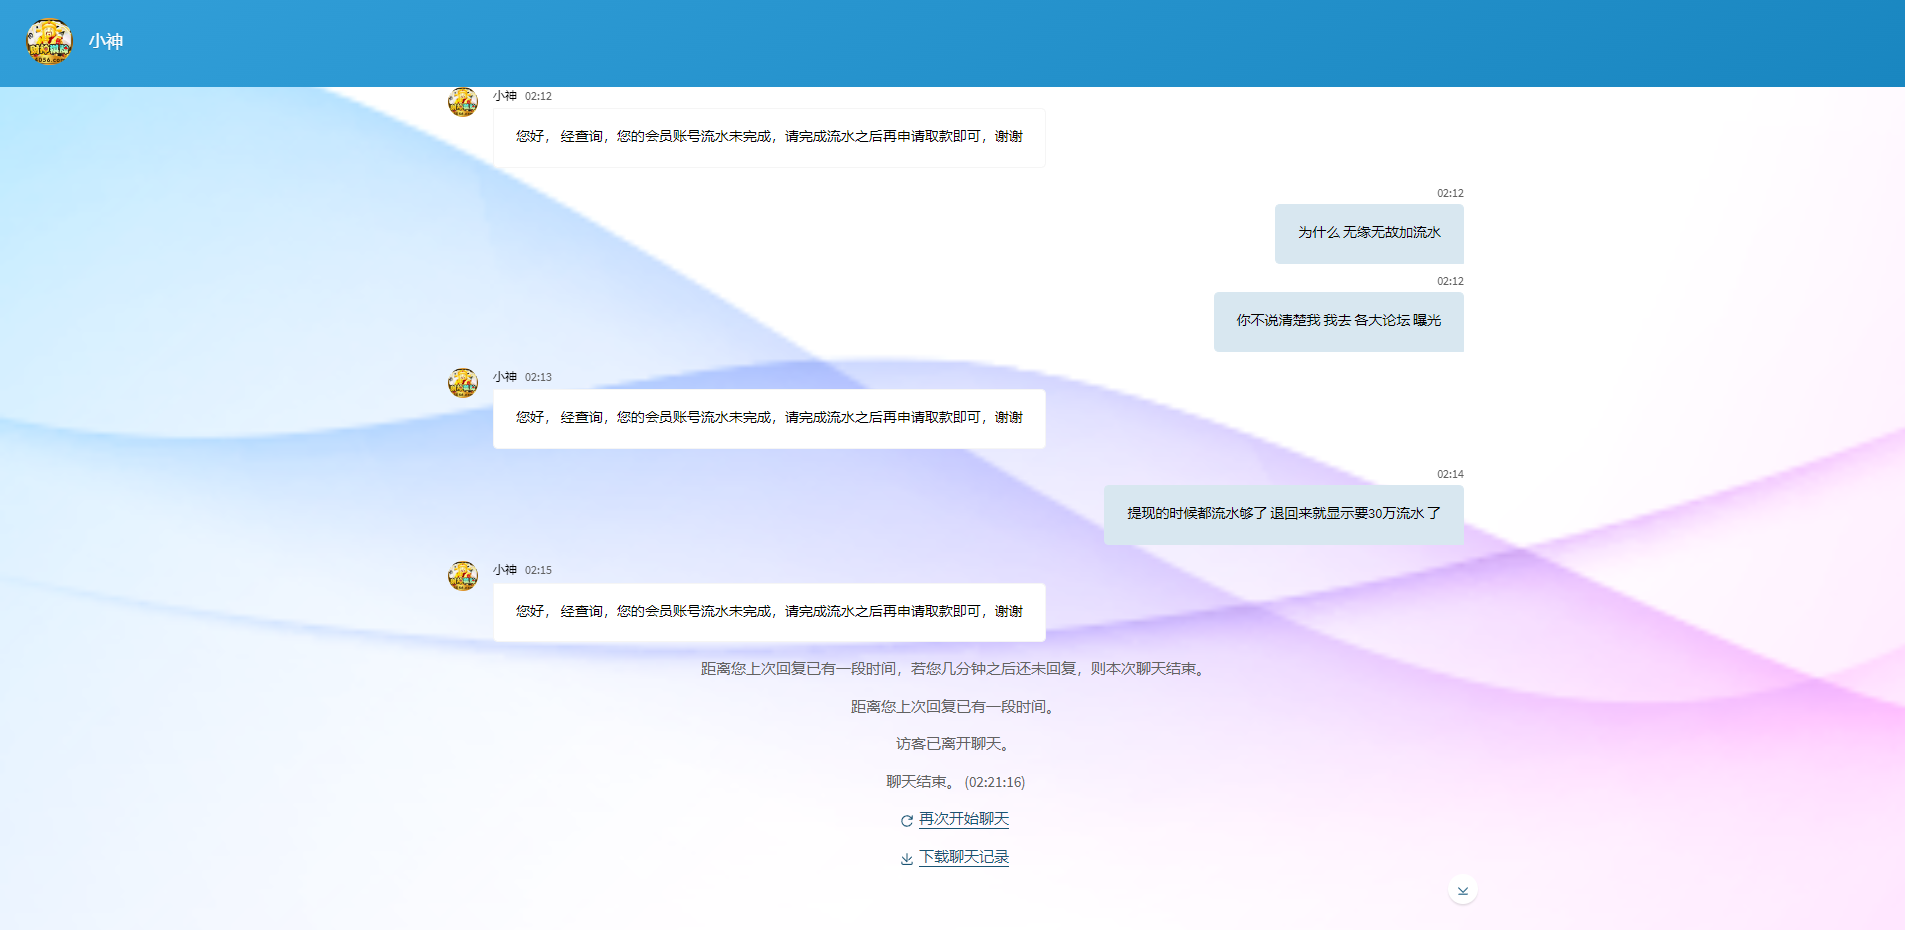Select the user message 为什么 无缘无故加流水
The height and width of the screenshot is (930, 1905).
[x=1369, y=233]
